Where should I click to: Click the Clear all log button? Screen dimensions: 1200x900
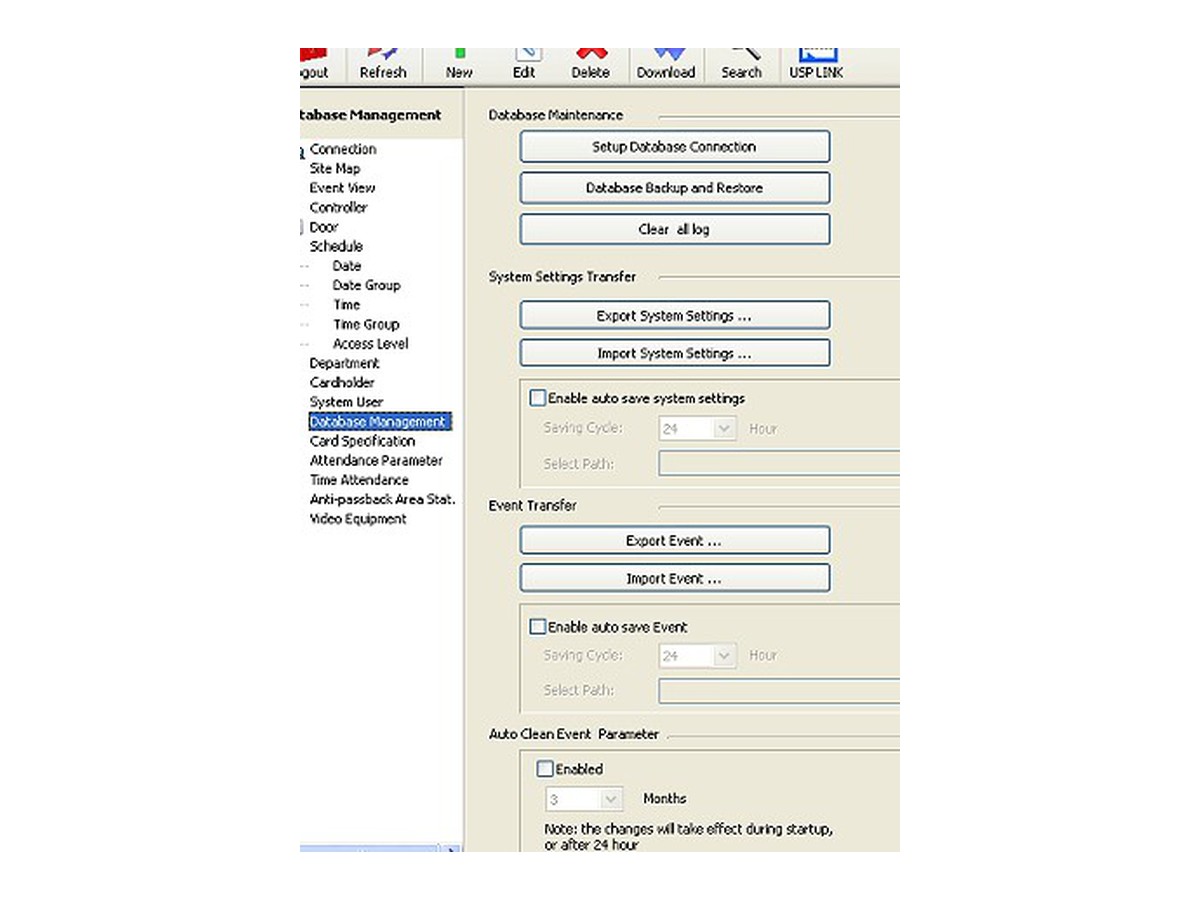point(675,229)
